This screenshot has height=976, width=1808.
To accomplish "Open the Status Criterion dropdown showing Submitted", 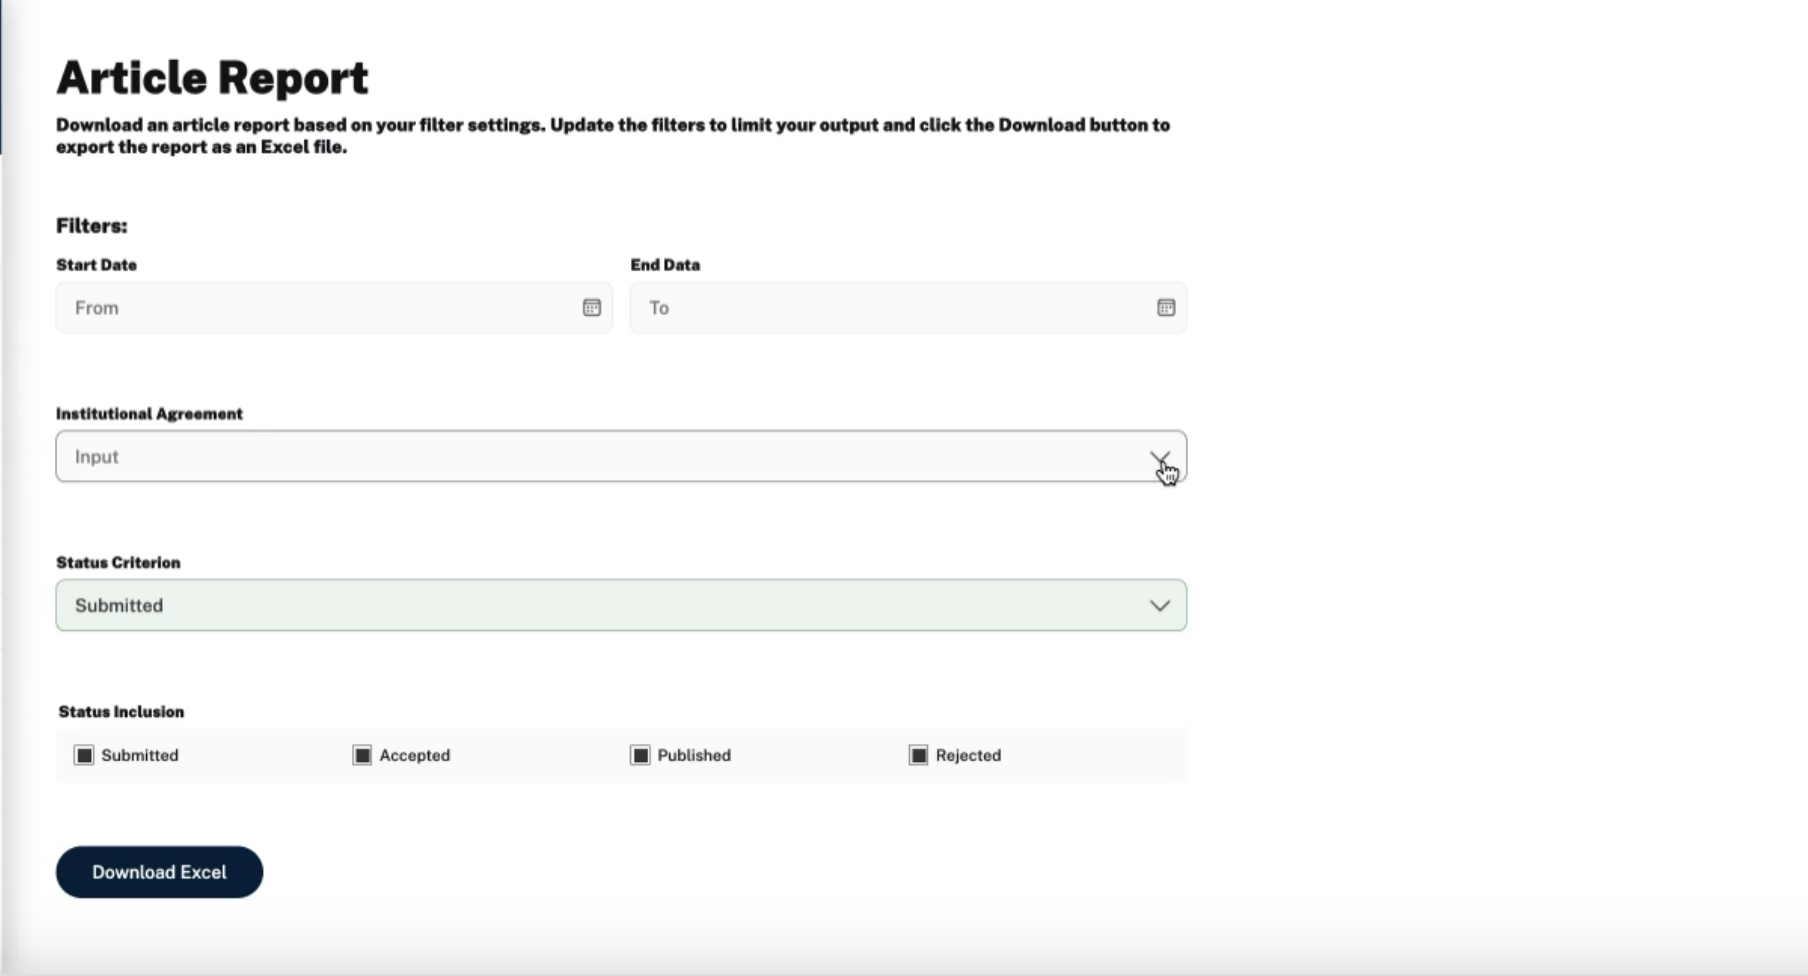I will (x=600, y=606).
